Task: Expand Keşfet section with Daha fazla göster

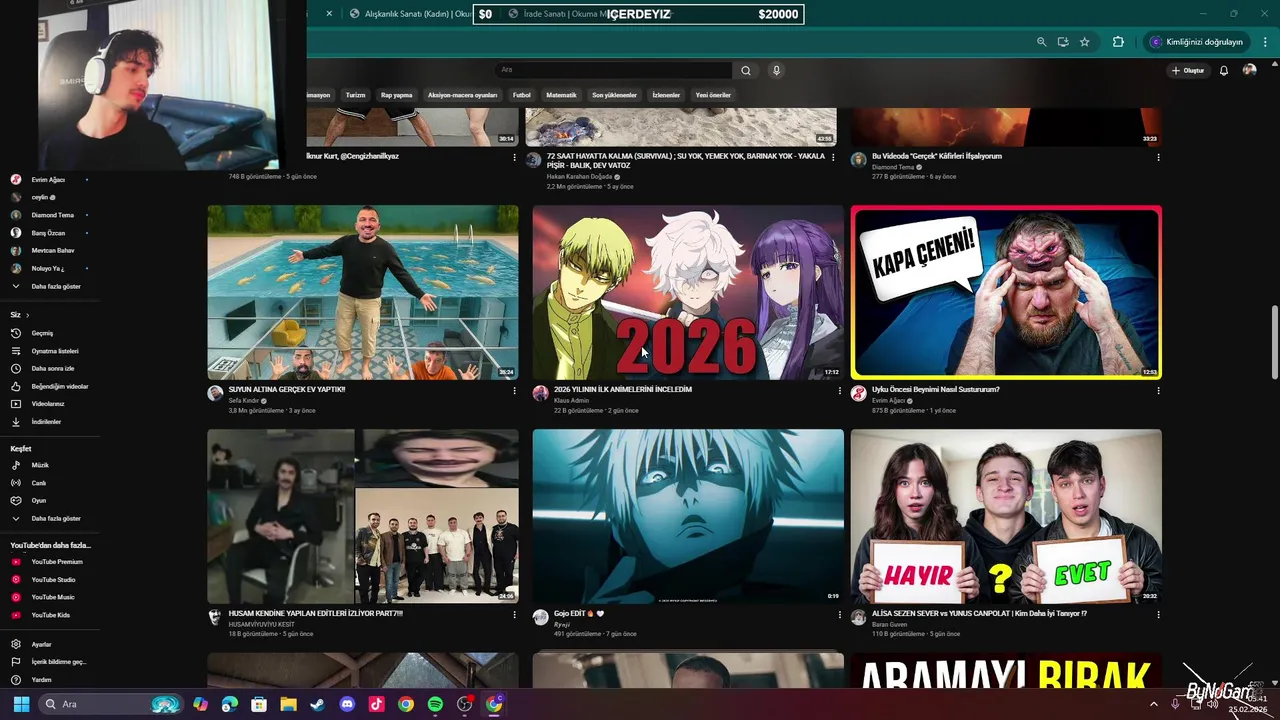Action: point(55,518)
